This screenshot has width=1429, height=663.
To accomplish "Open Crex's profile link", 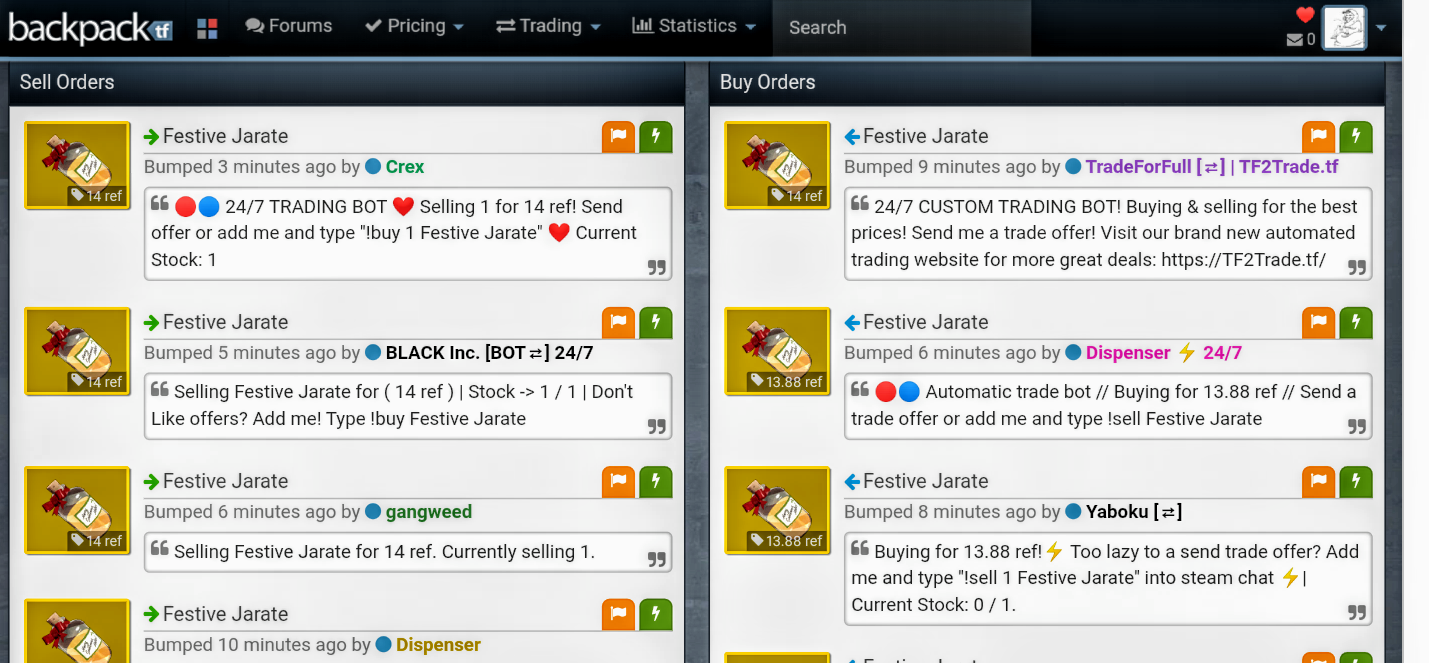I will pos(405,167).
